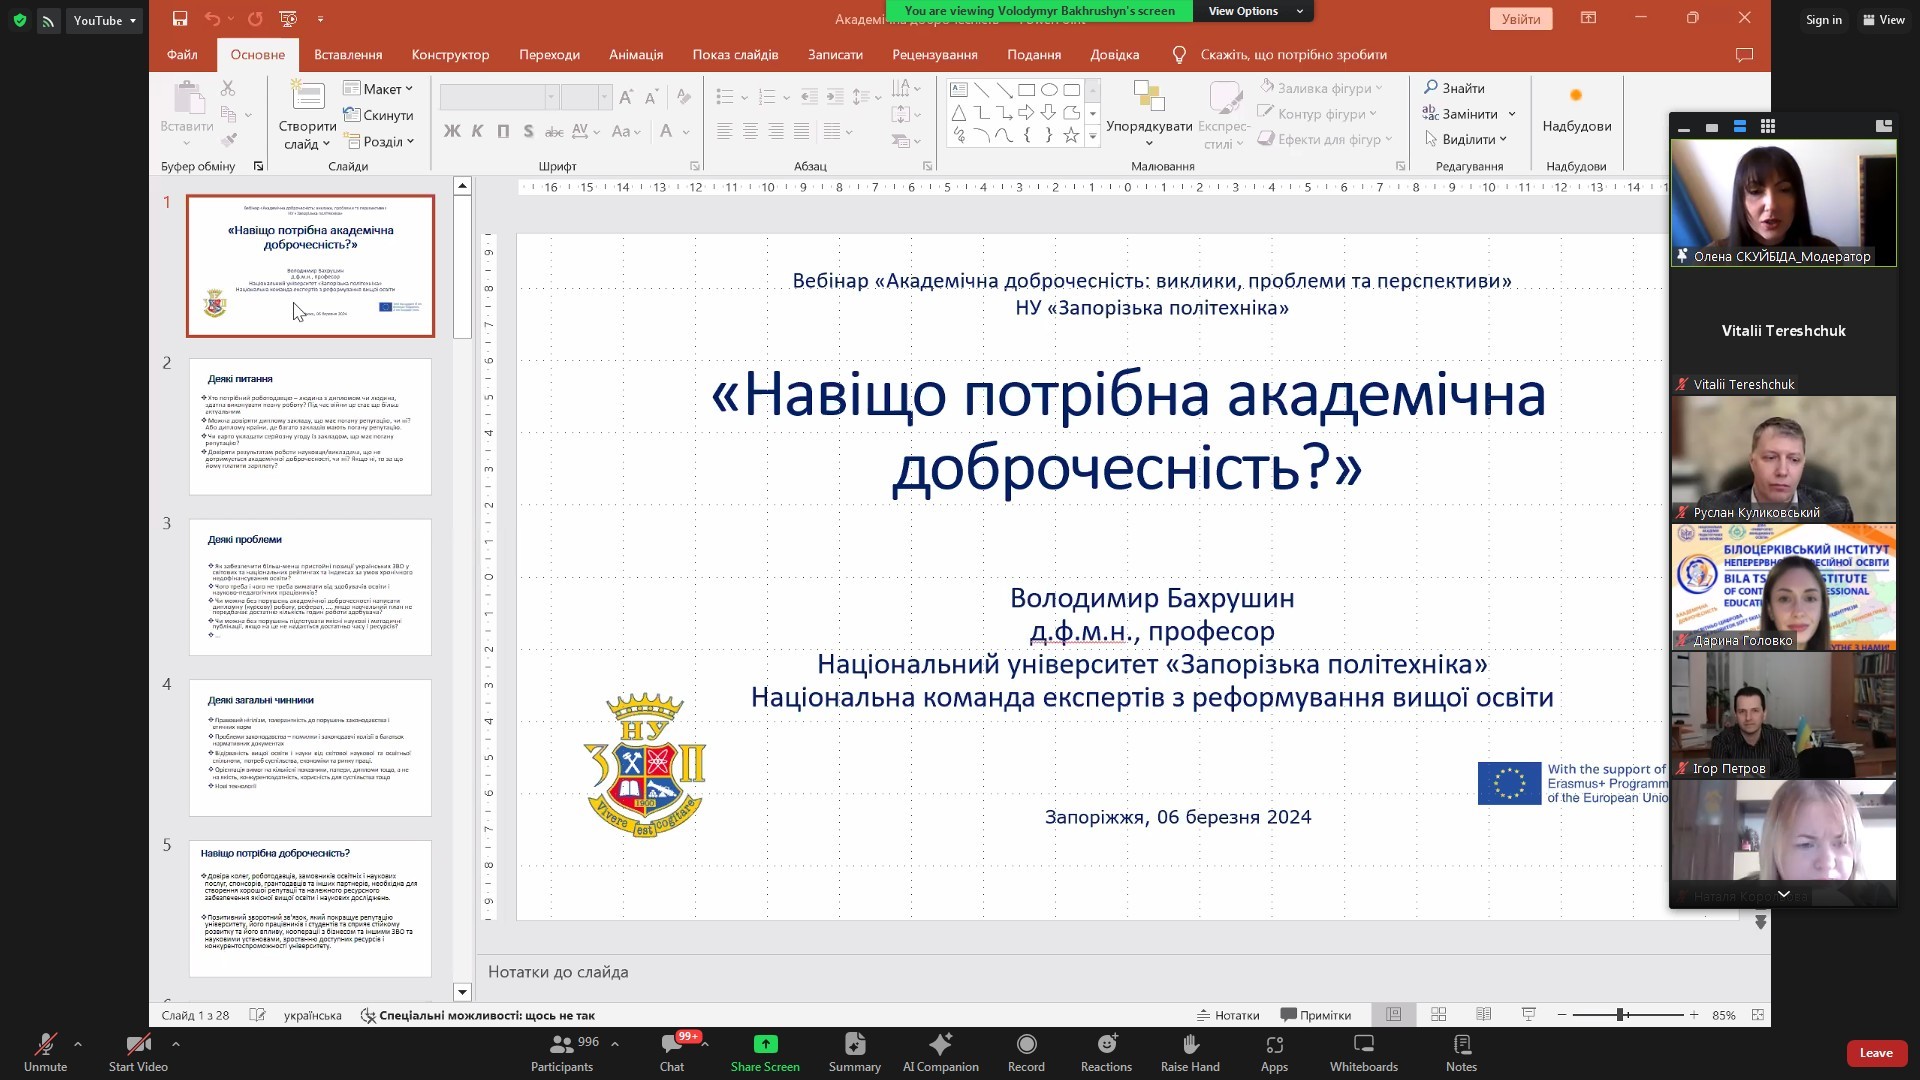Unmute the microphone
The width and height of the screenshot is (1920, 1080).
click(45, 1045)
